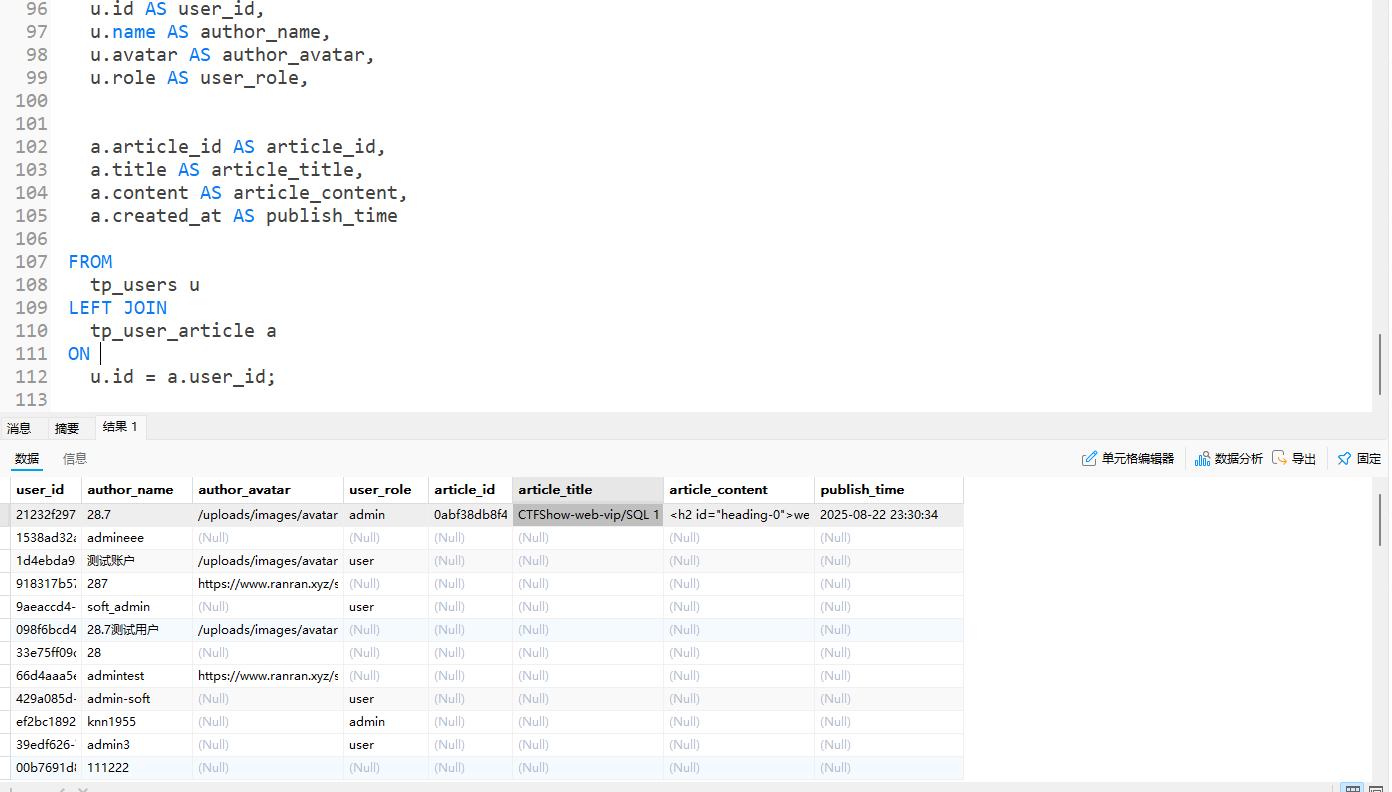
Task: Pin the result tab (固定)
Action: [x=1359, y=459]
